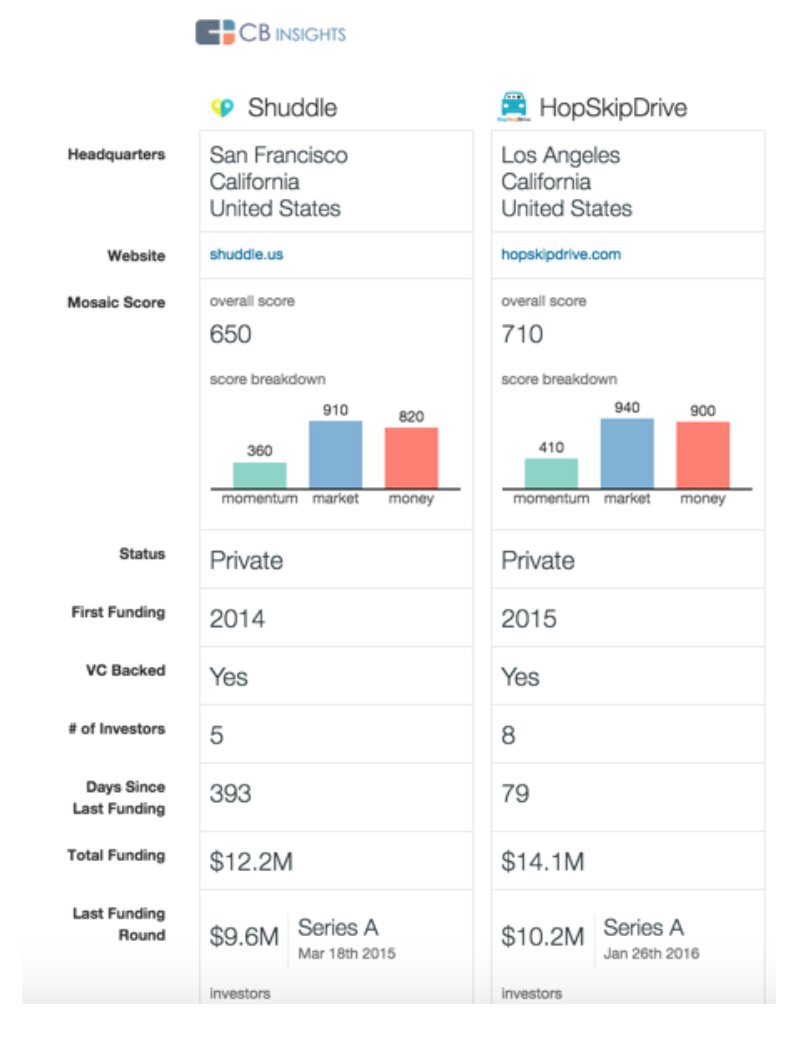Click the Days Since Last Funding label
This screenshot has width=806, height=1042.
click(119, 797)
